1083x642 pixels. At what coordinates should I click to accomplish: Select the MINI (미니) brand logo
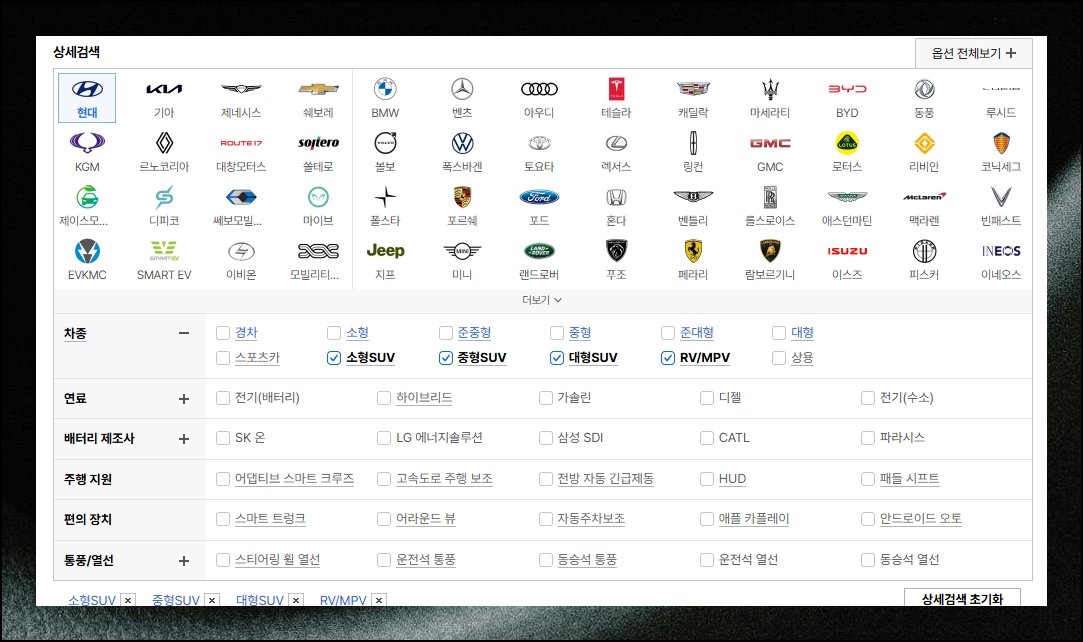(x=462, y=251)
